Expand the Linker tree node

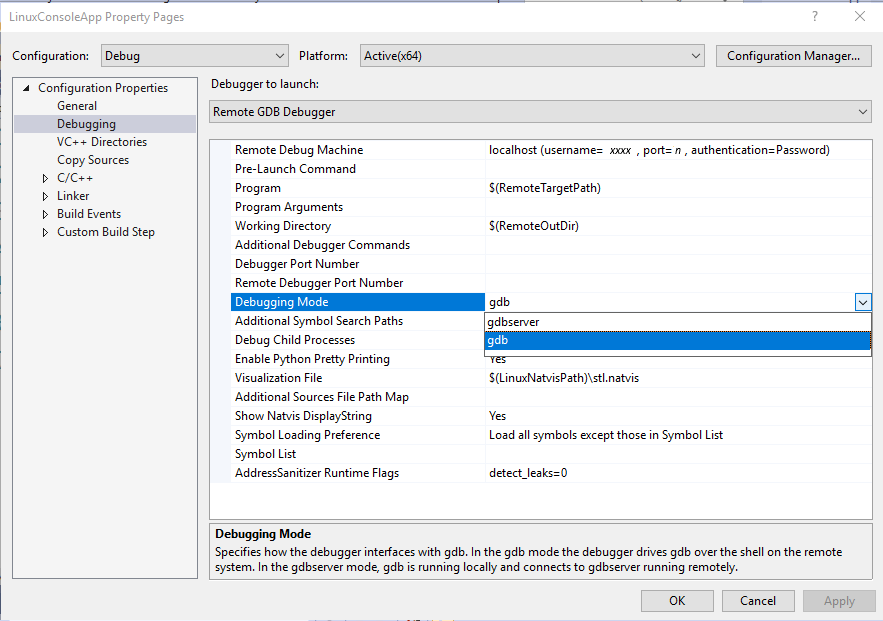point(43,195)
